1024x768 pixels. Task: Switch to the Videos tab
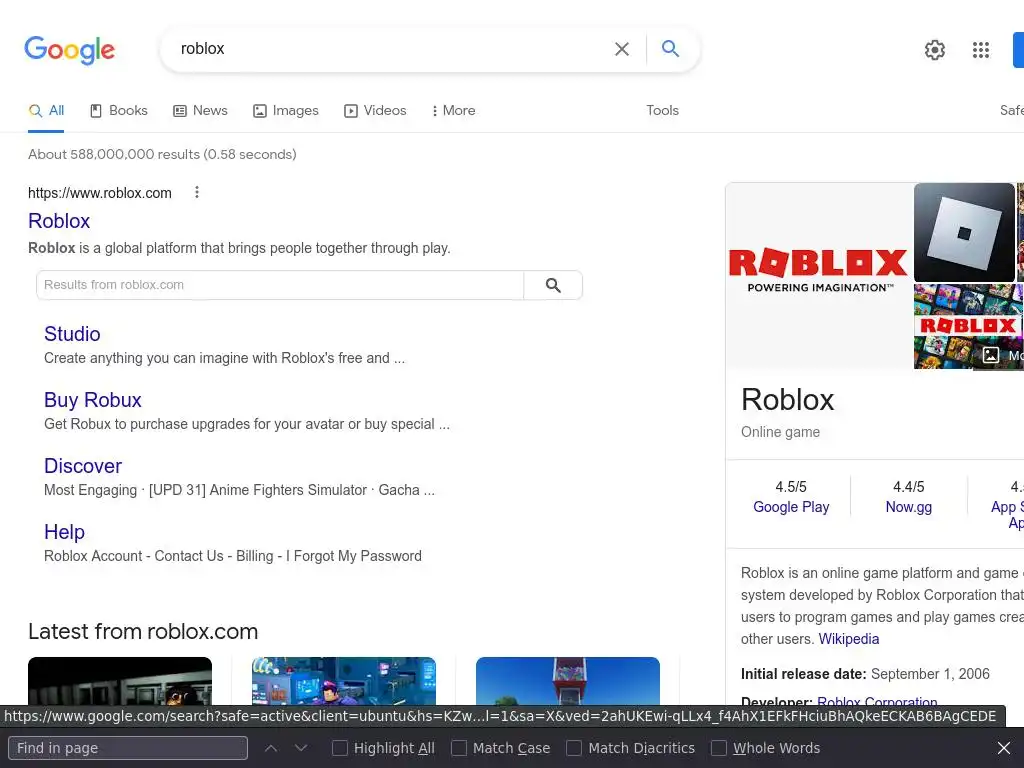pyautogui.click(x=376, y=110)
